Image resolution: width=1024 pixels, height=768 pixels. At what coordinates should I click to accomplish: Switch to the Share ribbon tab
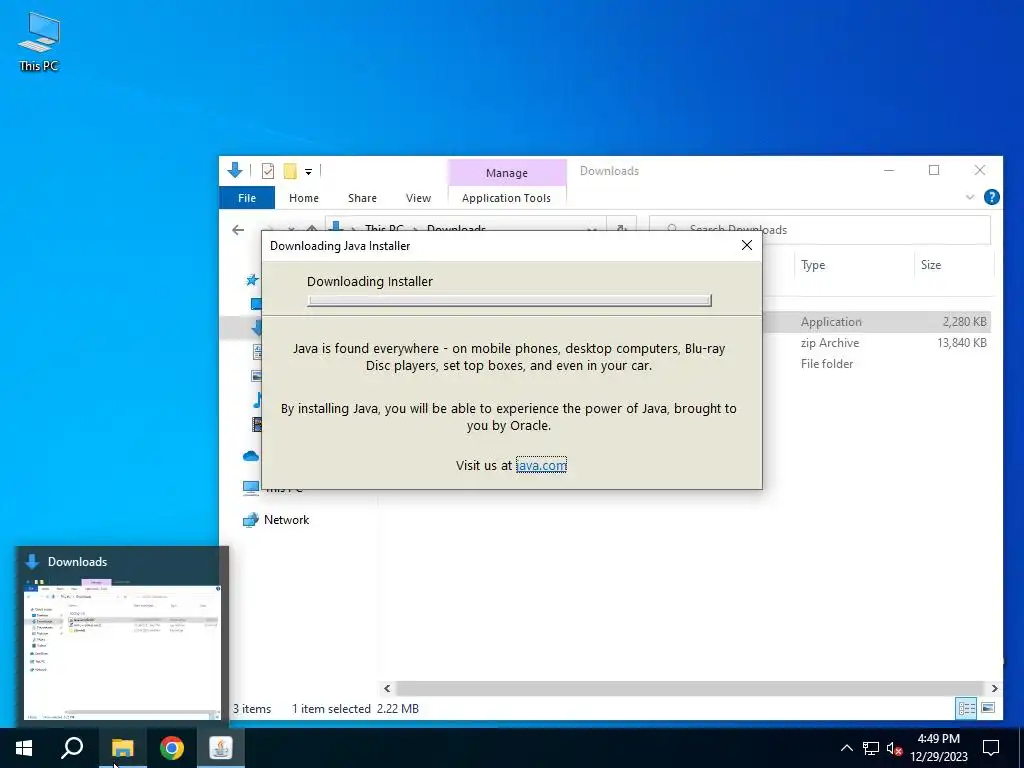click(x=362, y=198)
